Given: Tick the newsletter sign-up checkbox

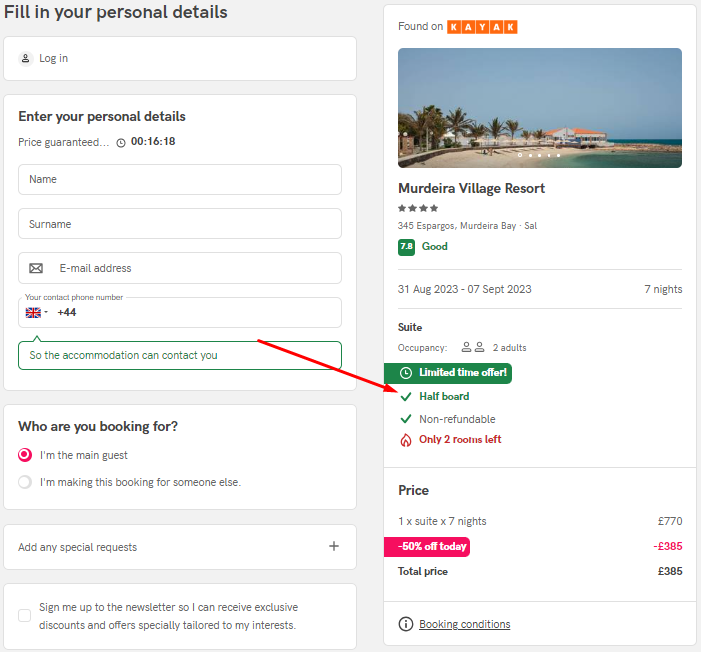Looking at the screenshot, I should pos(25,615).
